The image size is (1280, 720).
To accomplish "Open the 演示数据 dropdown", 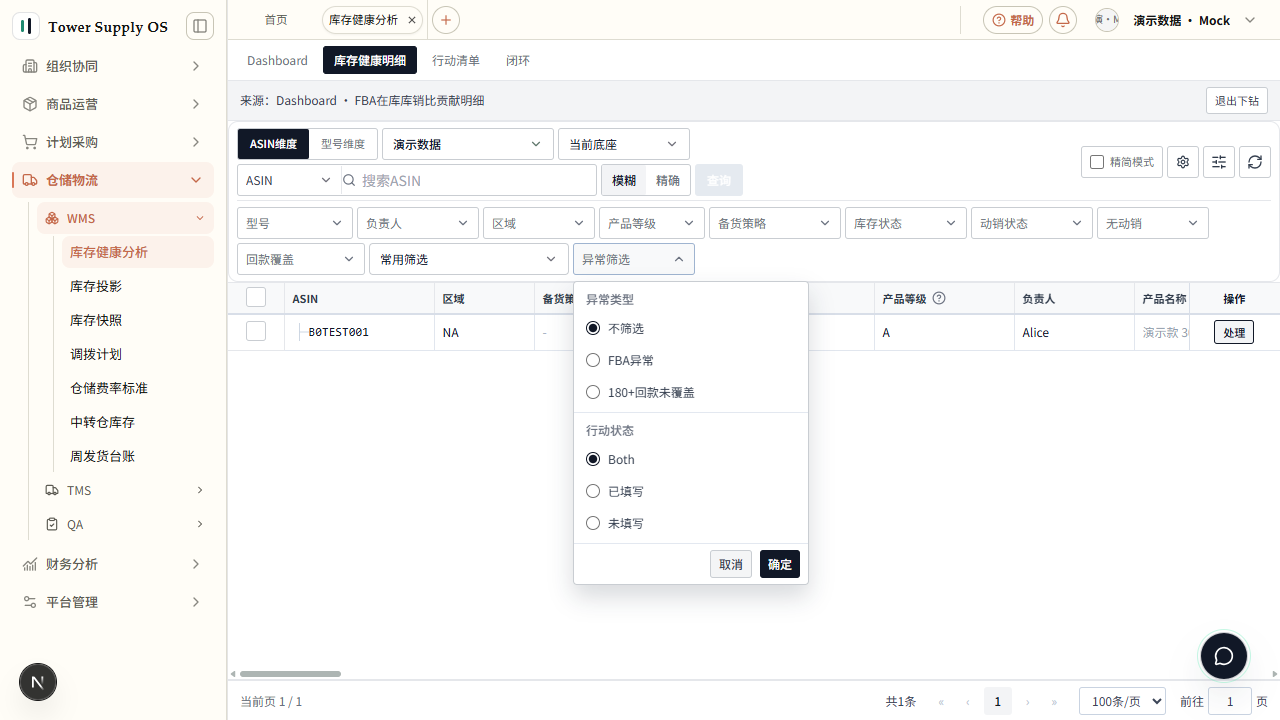I will (x=468, y=144).
